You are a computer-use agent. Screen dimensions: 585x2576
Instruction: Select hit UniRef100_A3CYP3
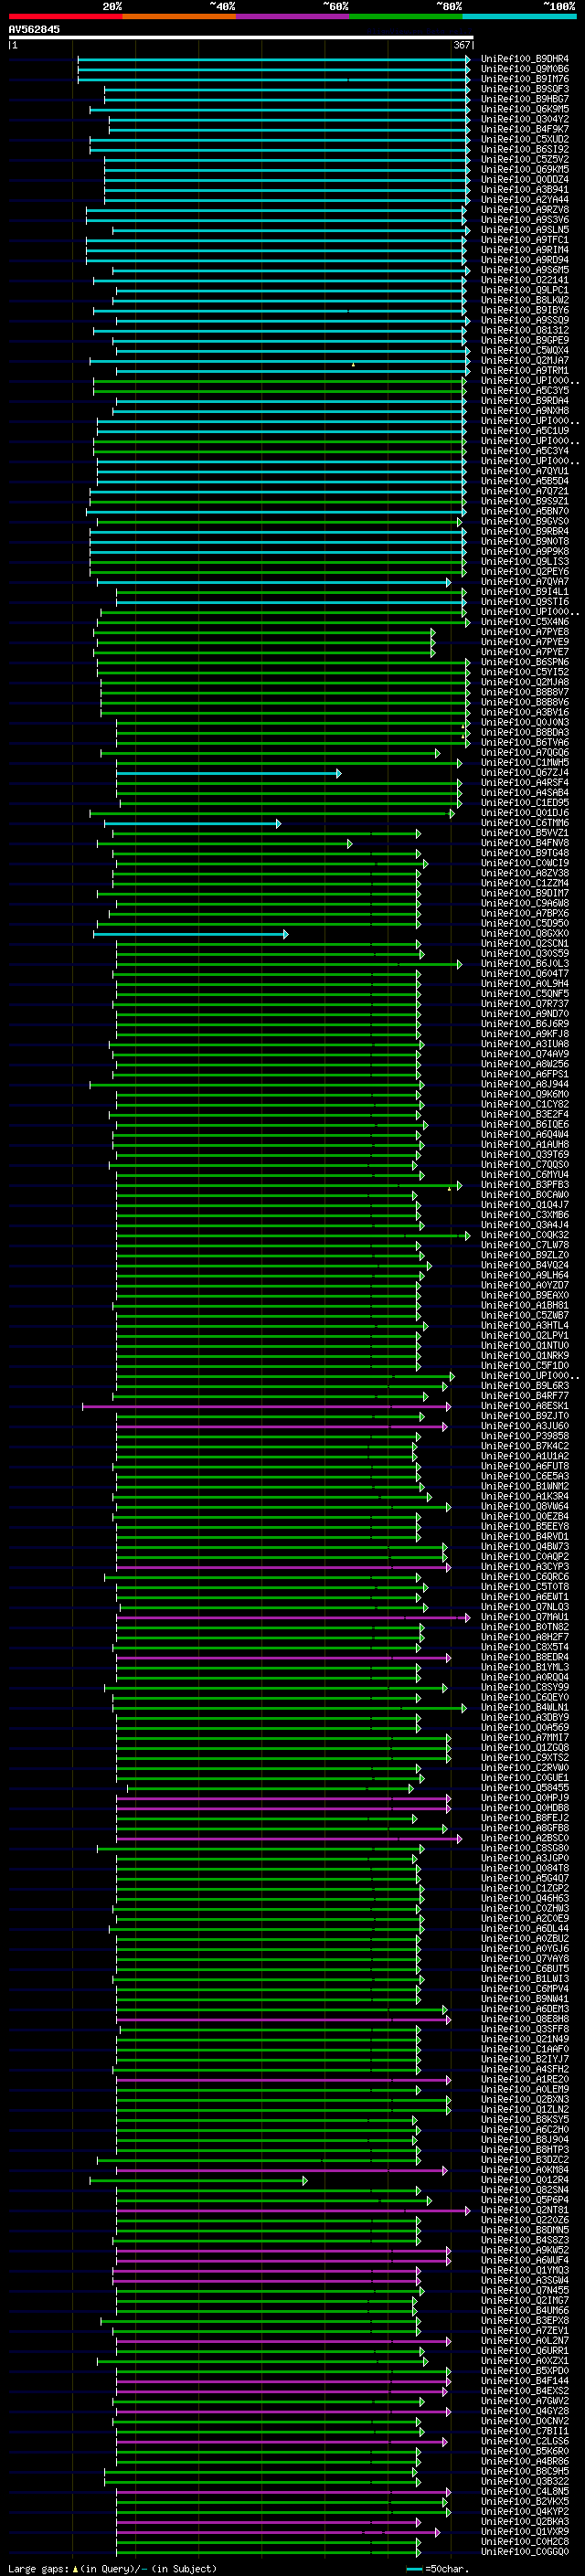coord(524,1567)
